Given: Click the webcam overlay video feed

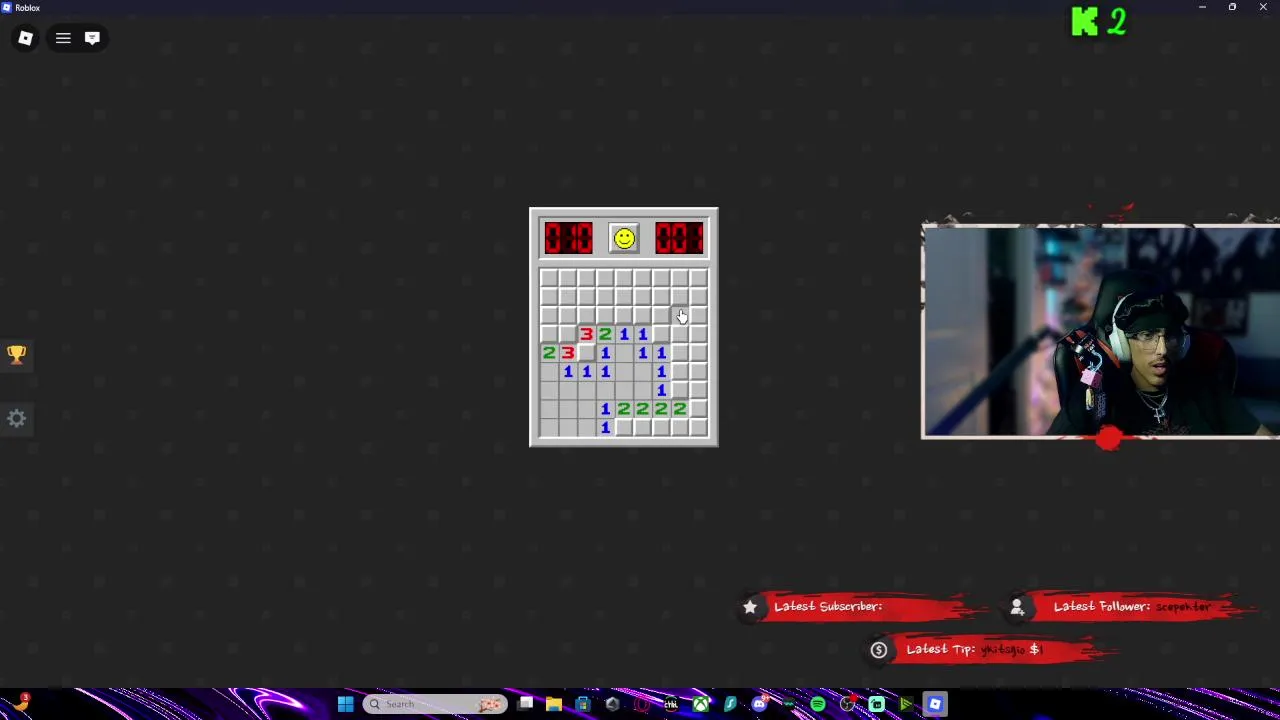Looking at the screenshot, I should point(1100,331).
